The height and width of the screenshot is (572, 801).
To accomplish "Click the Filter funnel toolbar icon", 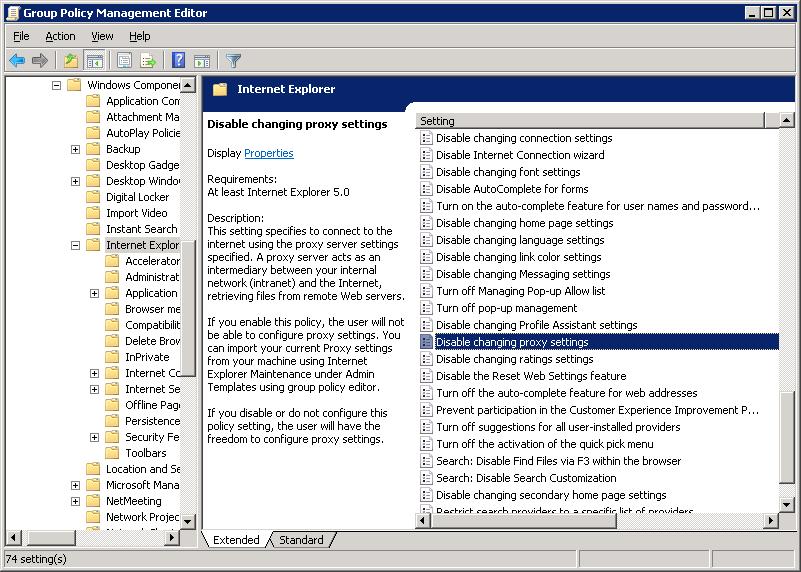I will 233,61.
